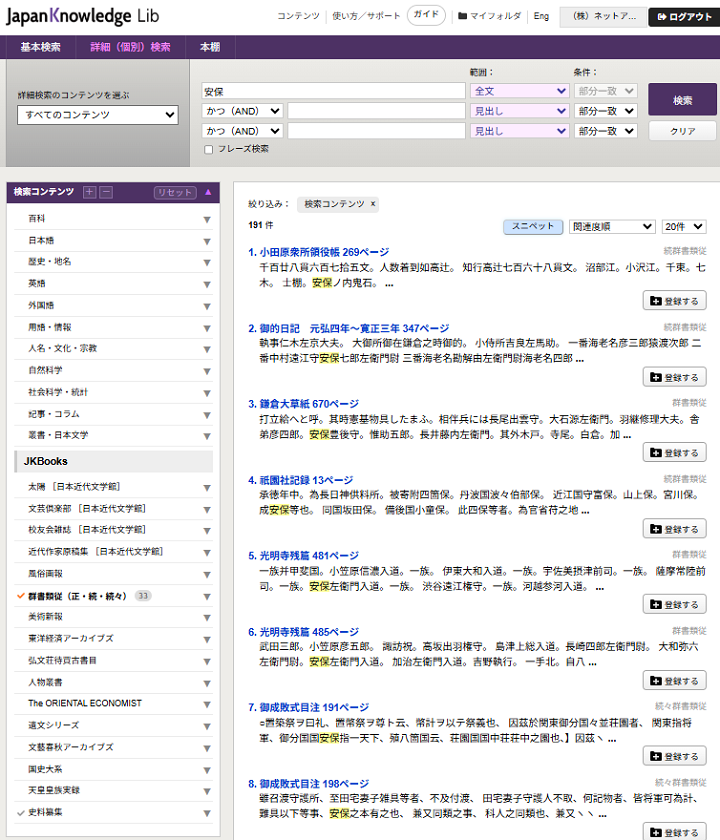Click the minus icon to collapse all search contents
Image resolution: width=720 pixels, height=840 pixels.
(106, 192)
